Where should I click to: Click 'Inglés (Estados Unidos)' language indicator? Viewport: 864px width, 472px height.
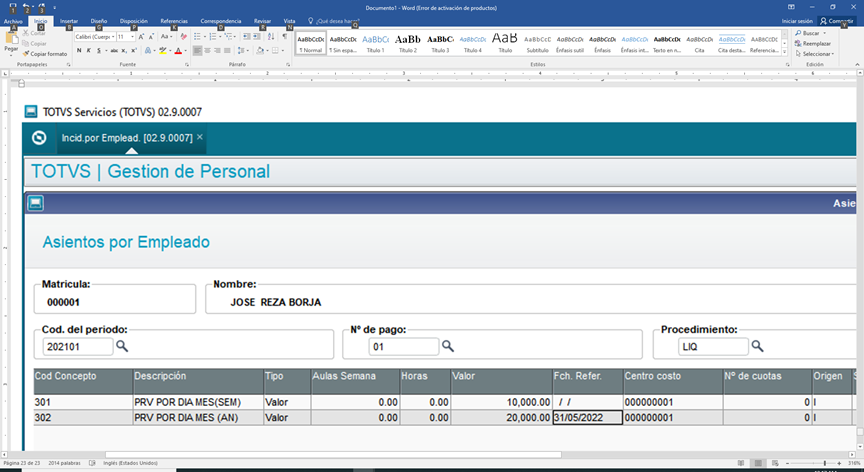(130, 463)
